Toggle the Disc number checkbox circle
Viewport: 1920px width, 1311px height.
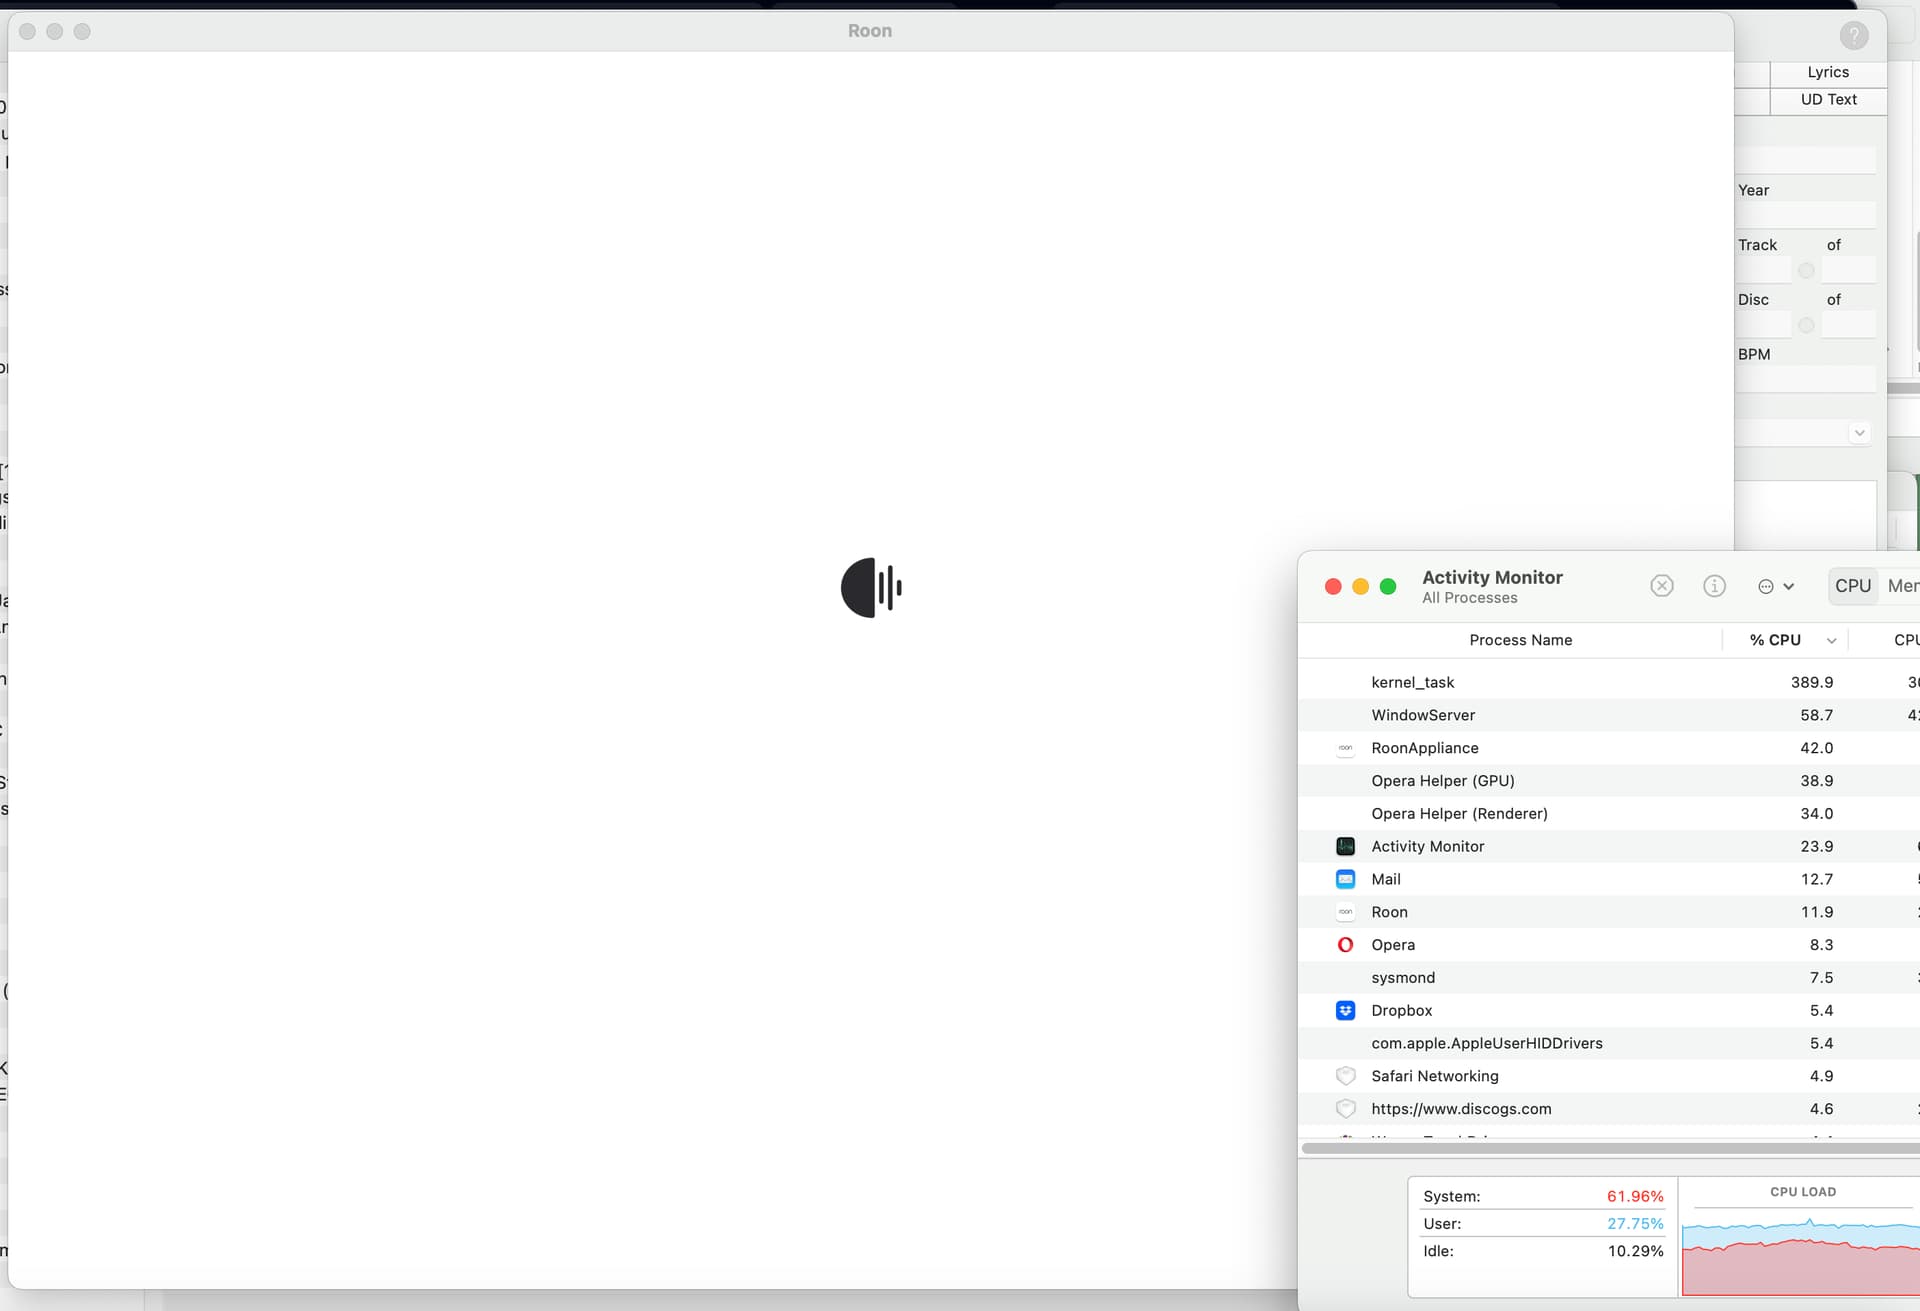click(1805, 325)
